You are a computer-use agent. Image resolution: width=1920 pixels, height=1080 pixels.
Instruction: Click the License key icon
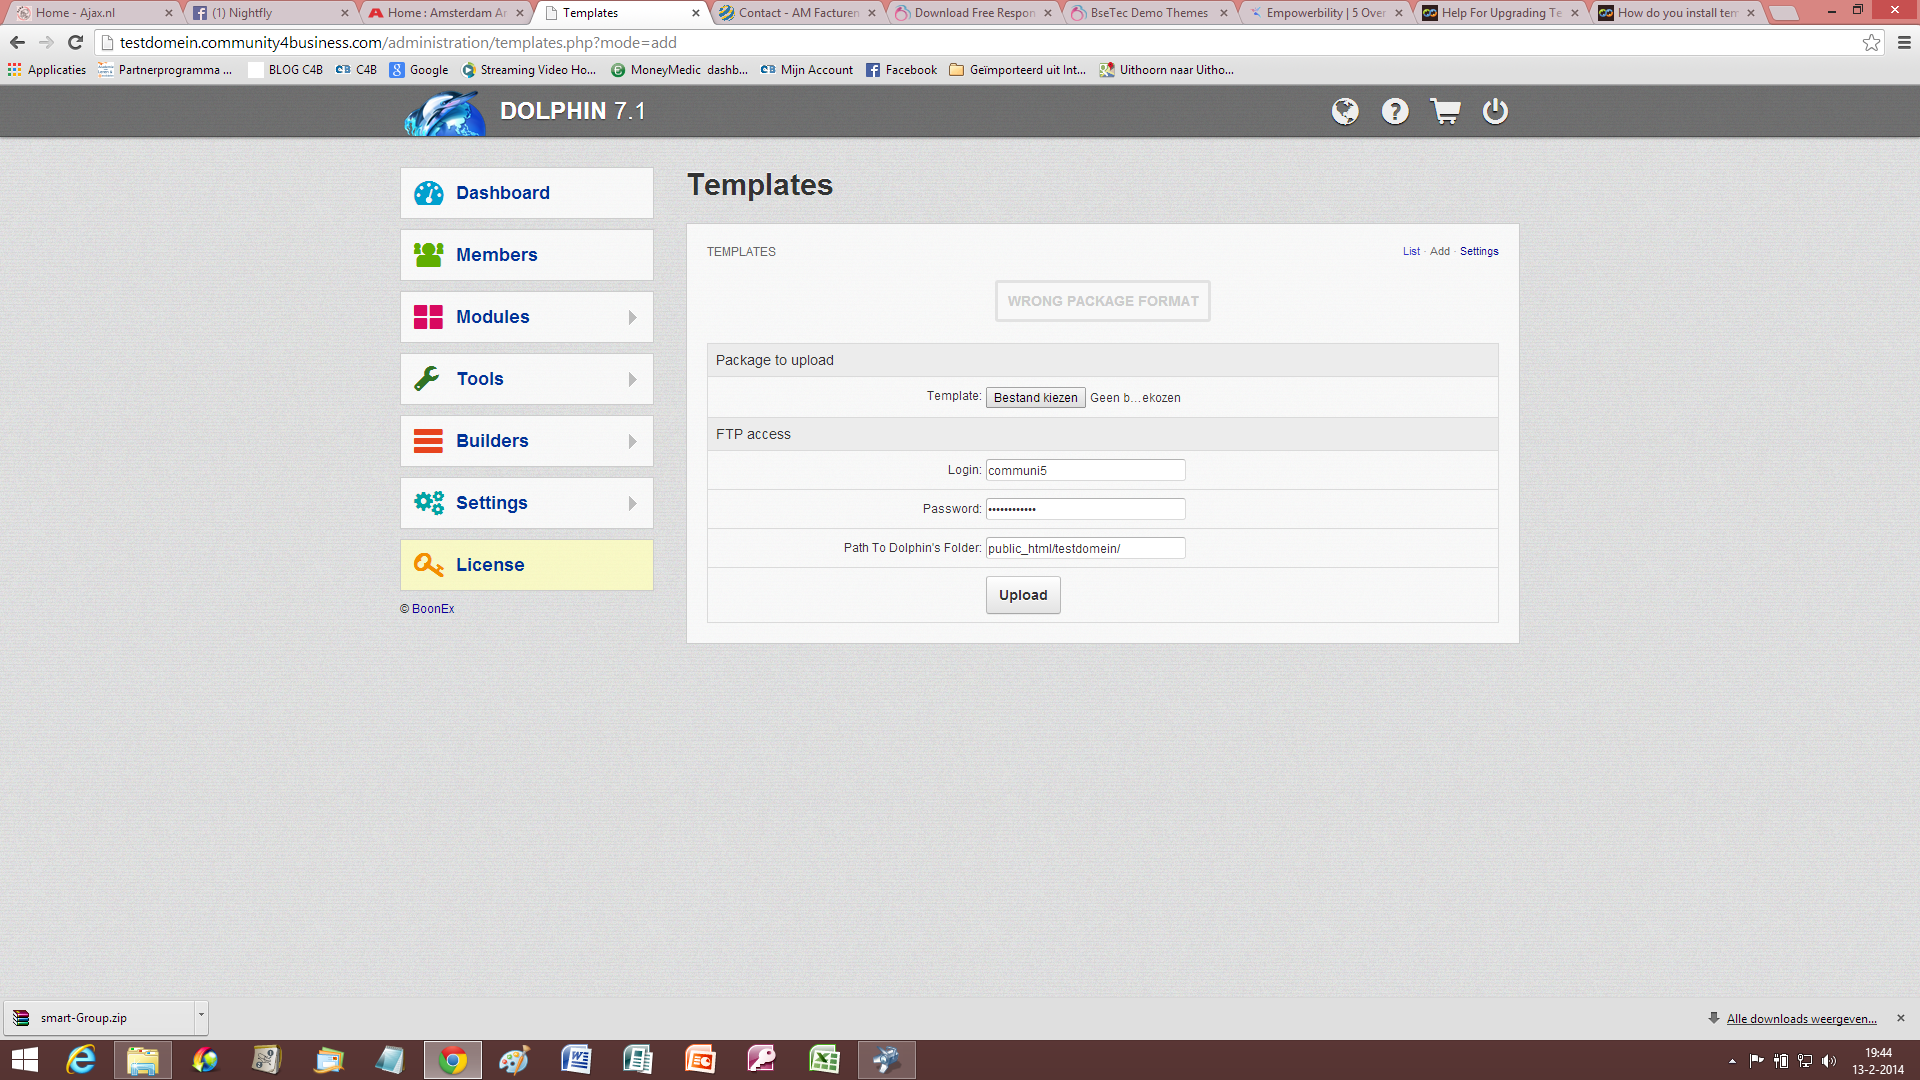click(429, 565)
